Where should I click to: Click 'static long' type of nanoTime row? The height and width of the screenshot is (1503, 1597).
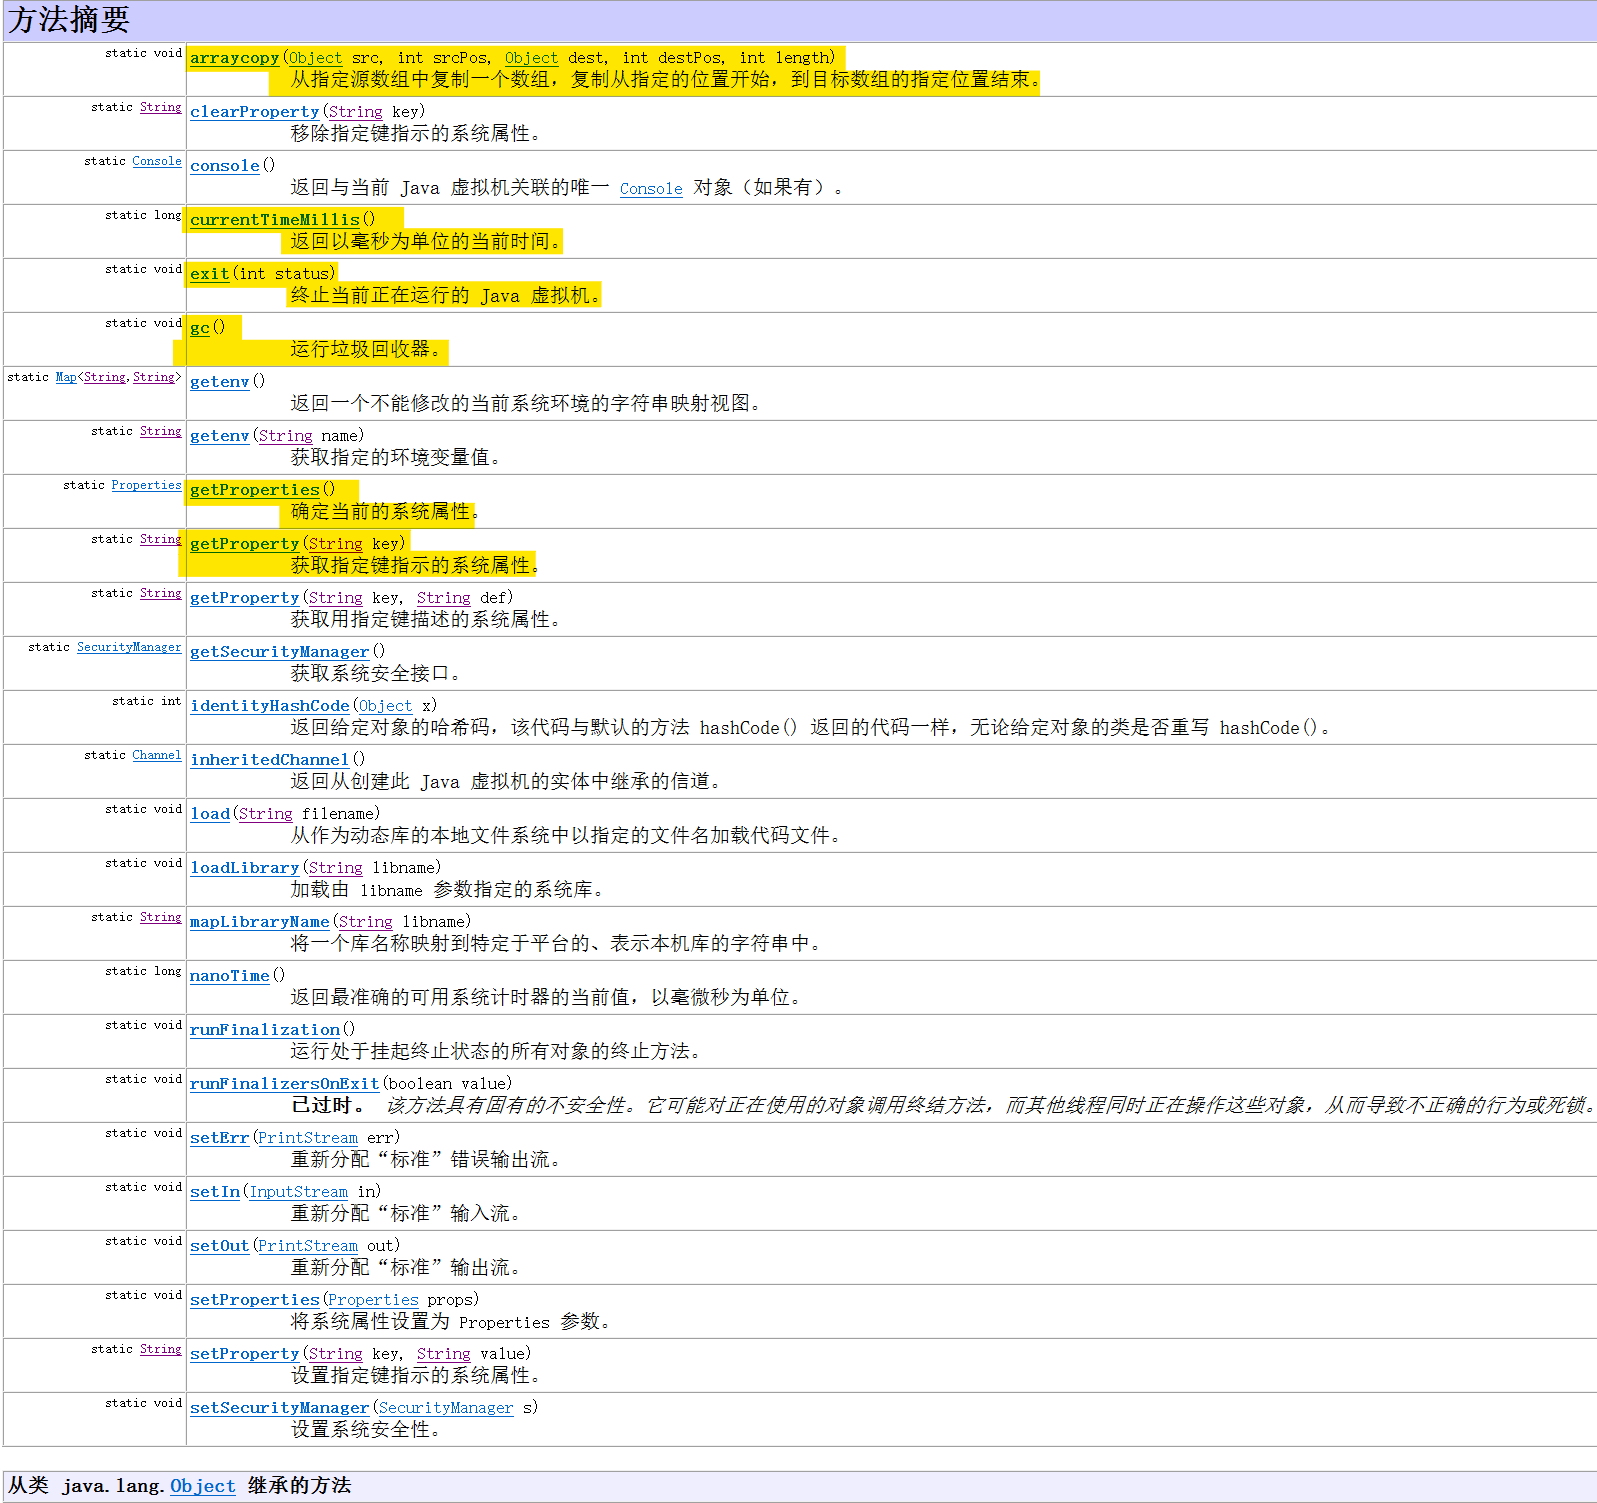point(143,971)
